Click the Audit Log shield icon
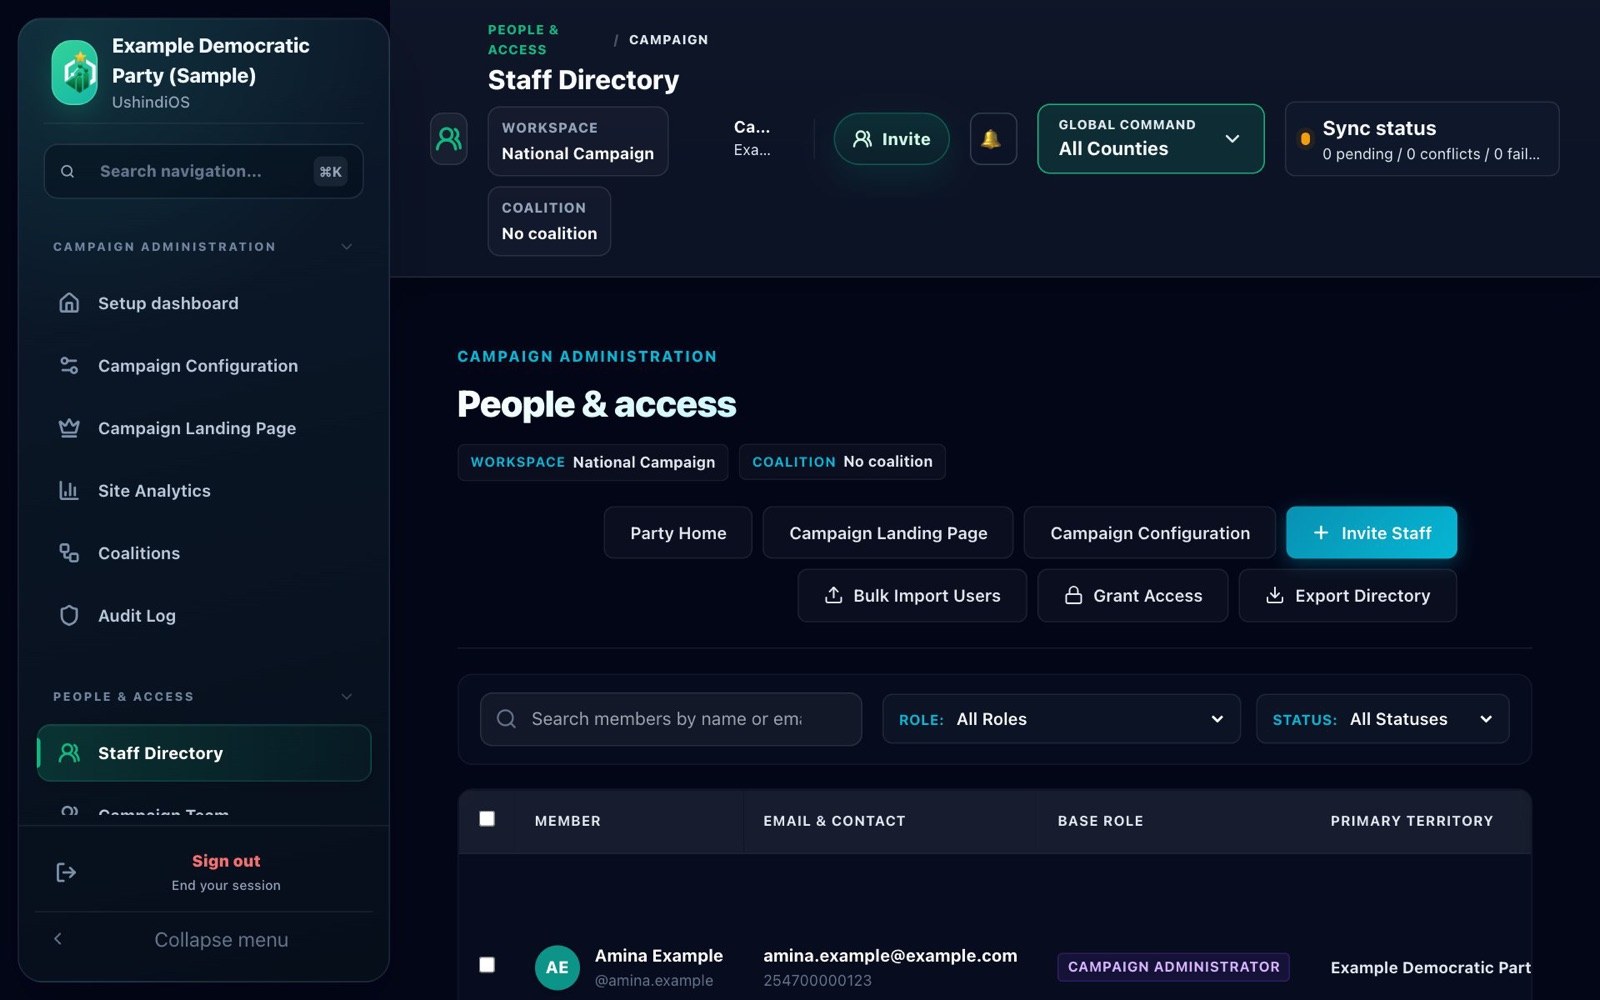This screenshot has width=1600, height=1000. tap(69, 616)
